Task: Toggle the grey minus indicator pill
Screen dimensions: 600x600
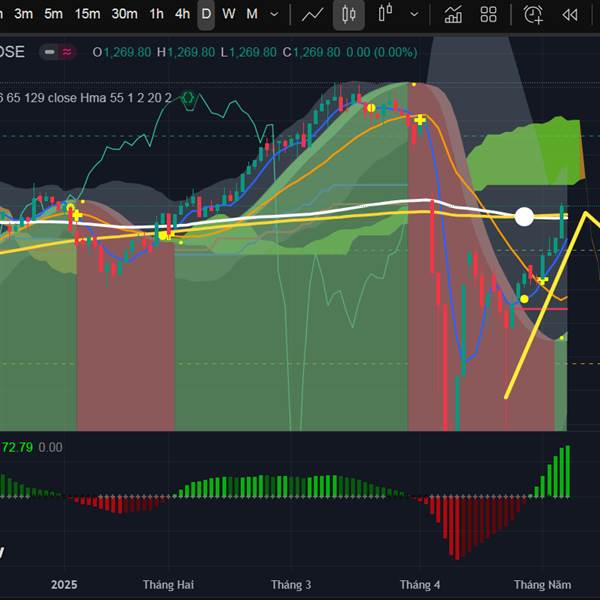Action: pos(49,52)
